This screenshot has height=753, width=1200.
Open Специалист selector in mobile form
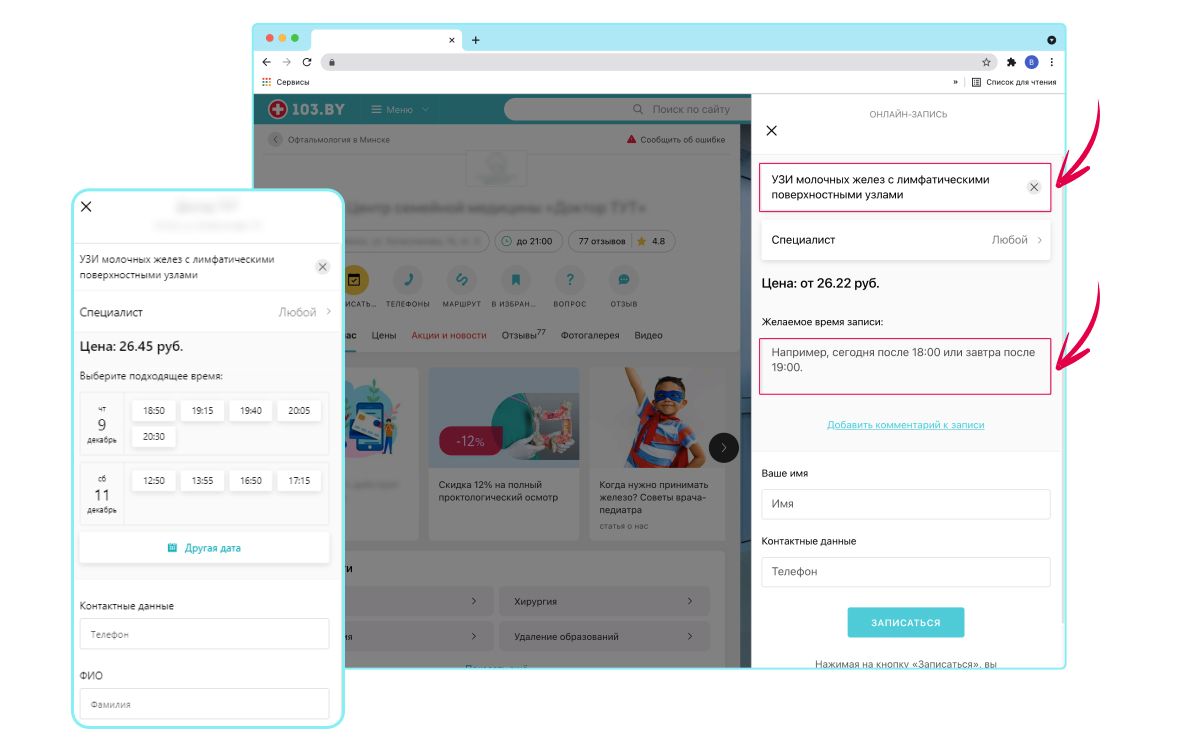[204, 312]
